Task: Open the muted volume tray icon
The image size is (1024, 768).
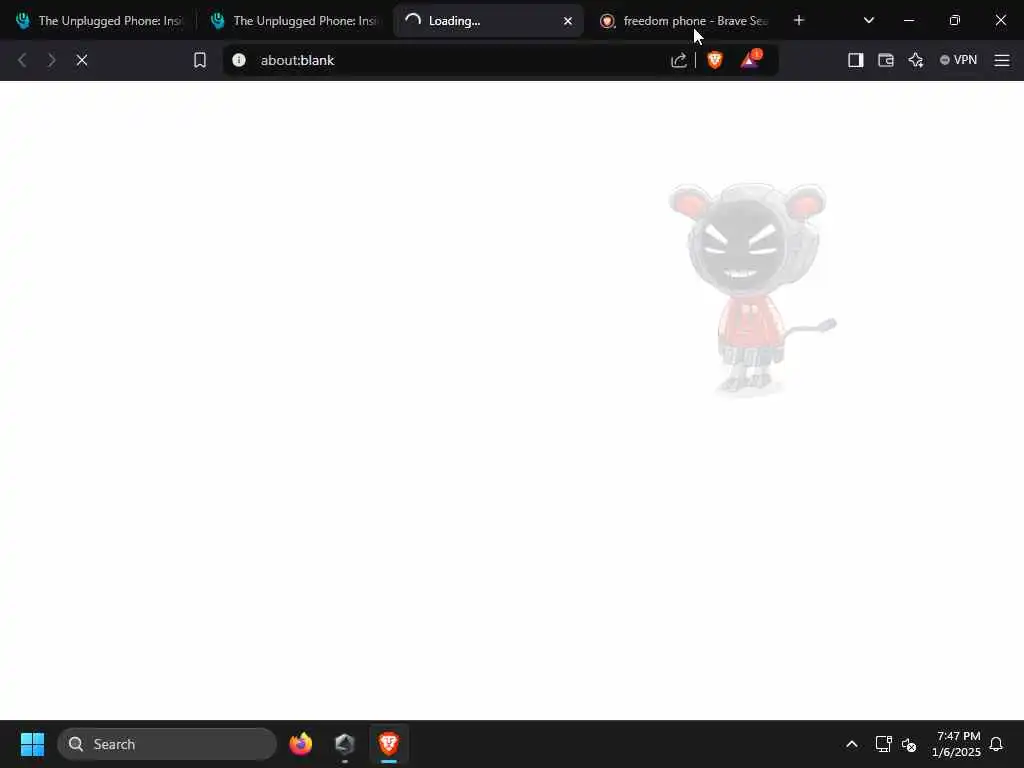Action: pos(909,744)
